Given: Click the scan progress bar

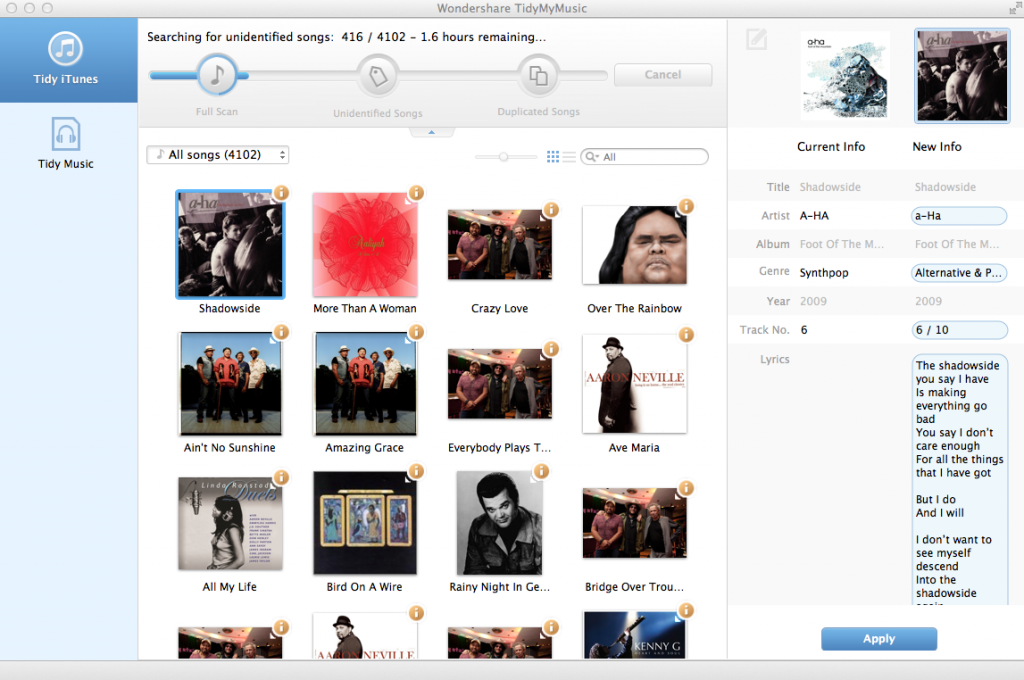Looking at the screenshot, I should click(x=378, y=76).
